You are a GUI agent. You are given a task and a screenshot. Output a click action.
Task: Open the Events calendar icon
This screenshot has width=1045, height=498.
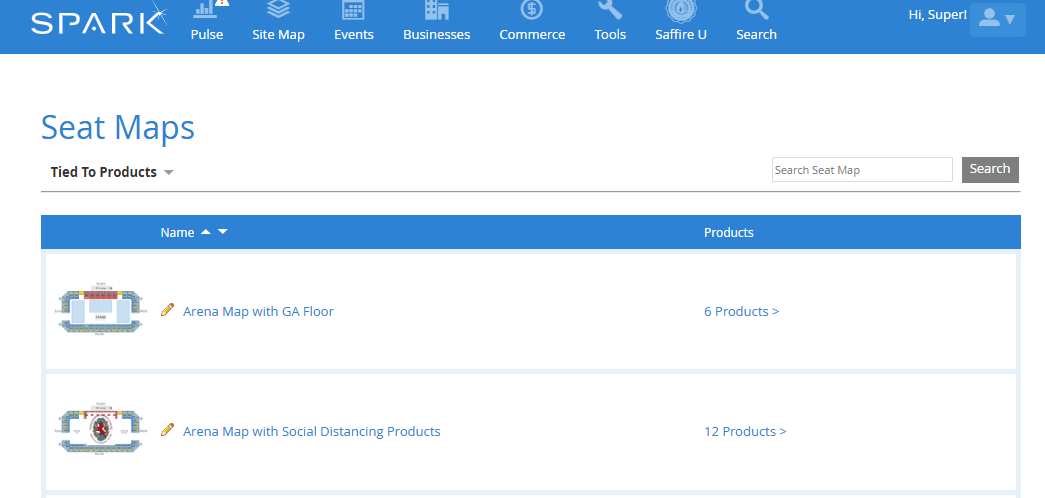click(353, 10)
